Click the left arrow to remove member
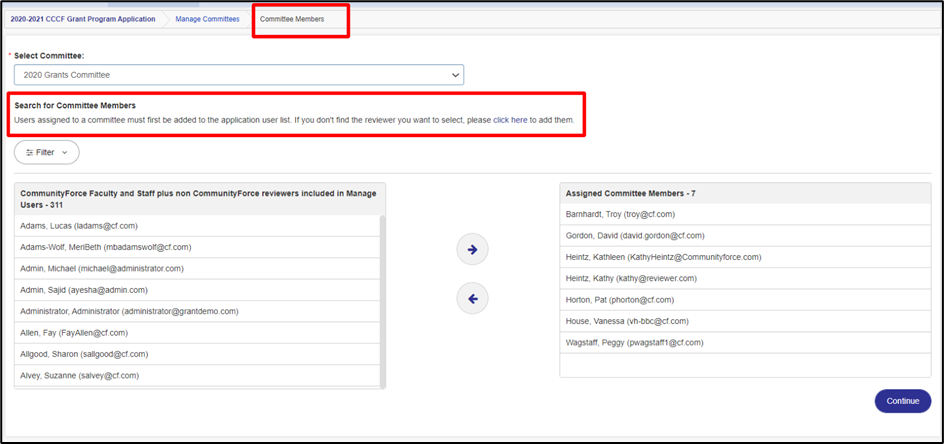This screenshot has height=444, width=944. (473, 298)
